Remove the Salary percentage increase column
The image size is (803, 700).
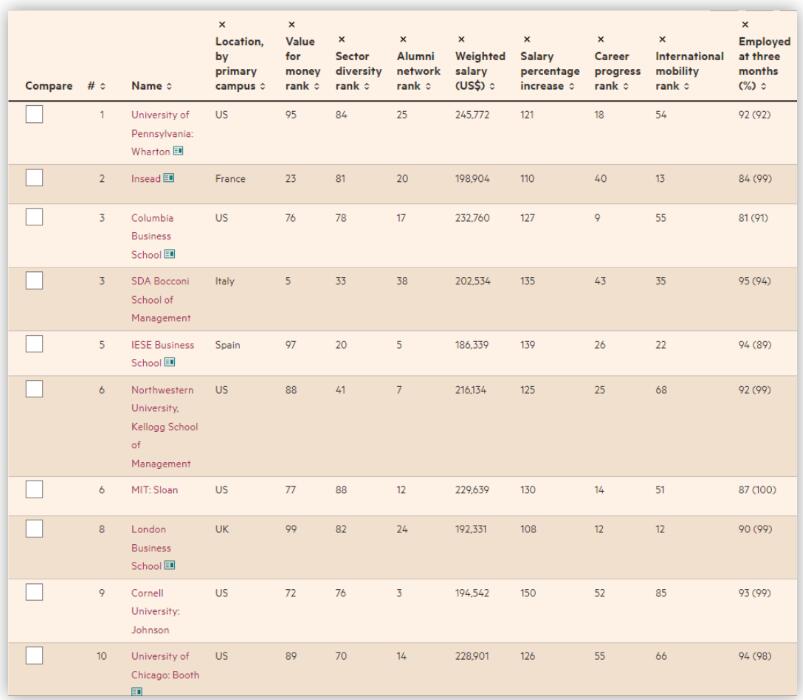pos(527,39)
